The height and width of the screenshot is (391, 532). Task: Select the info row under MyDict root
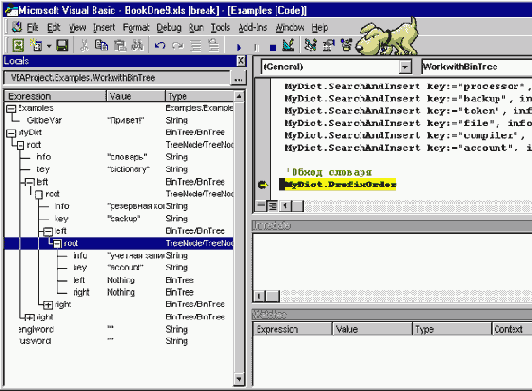pos(119,157)
